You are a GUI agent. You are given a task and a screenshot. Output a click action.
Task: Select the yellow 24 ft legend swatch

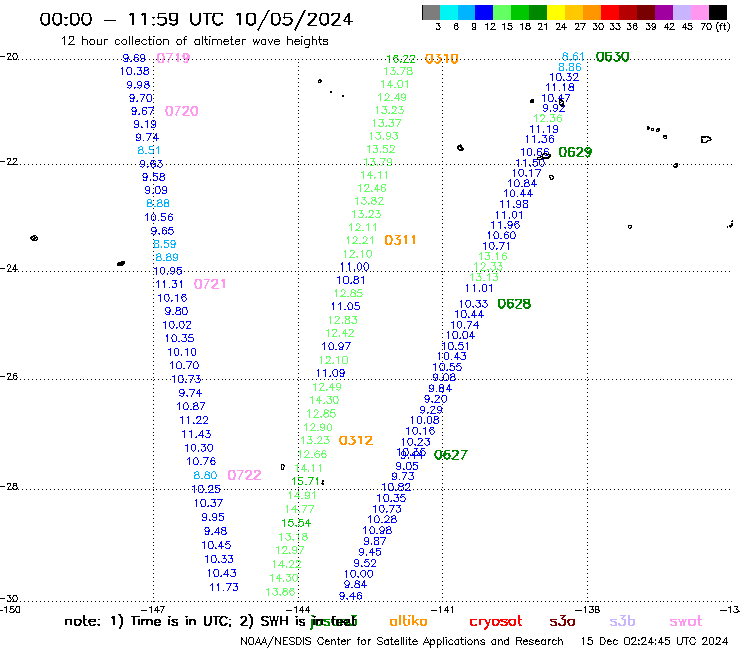(x=556, y=12)
